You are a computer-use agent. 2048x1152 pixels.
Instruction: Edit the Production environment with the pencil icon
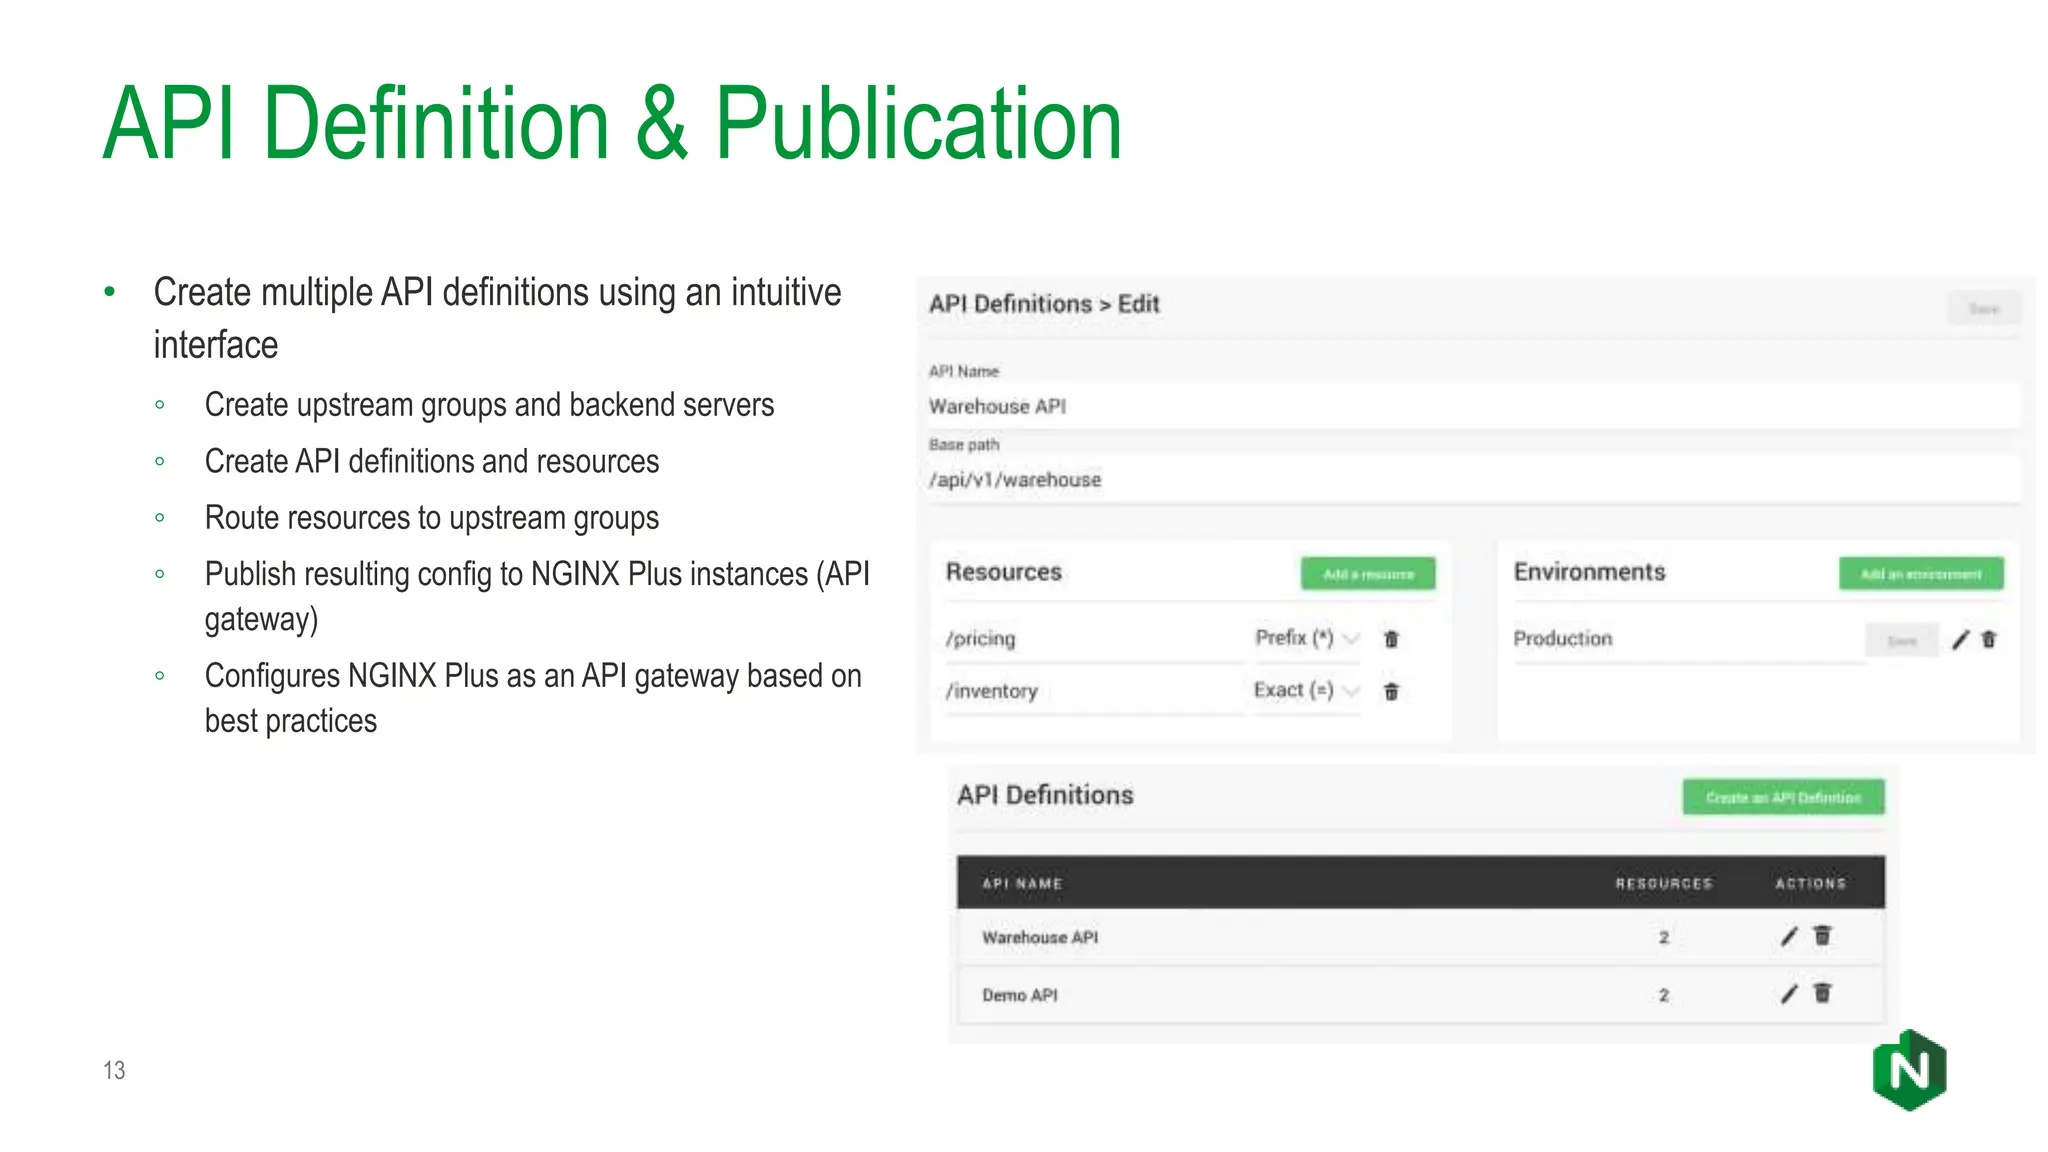(1960, 640)
